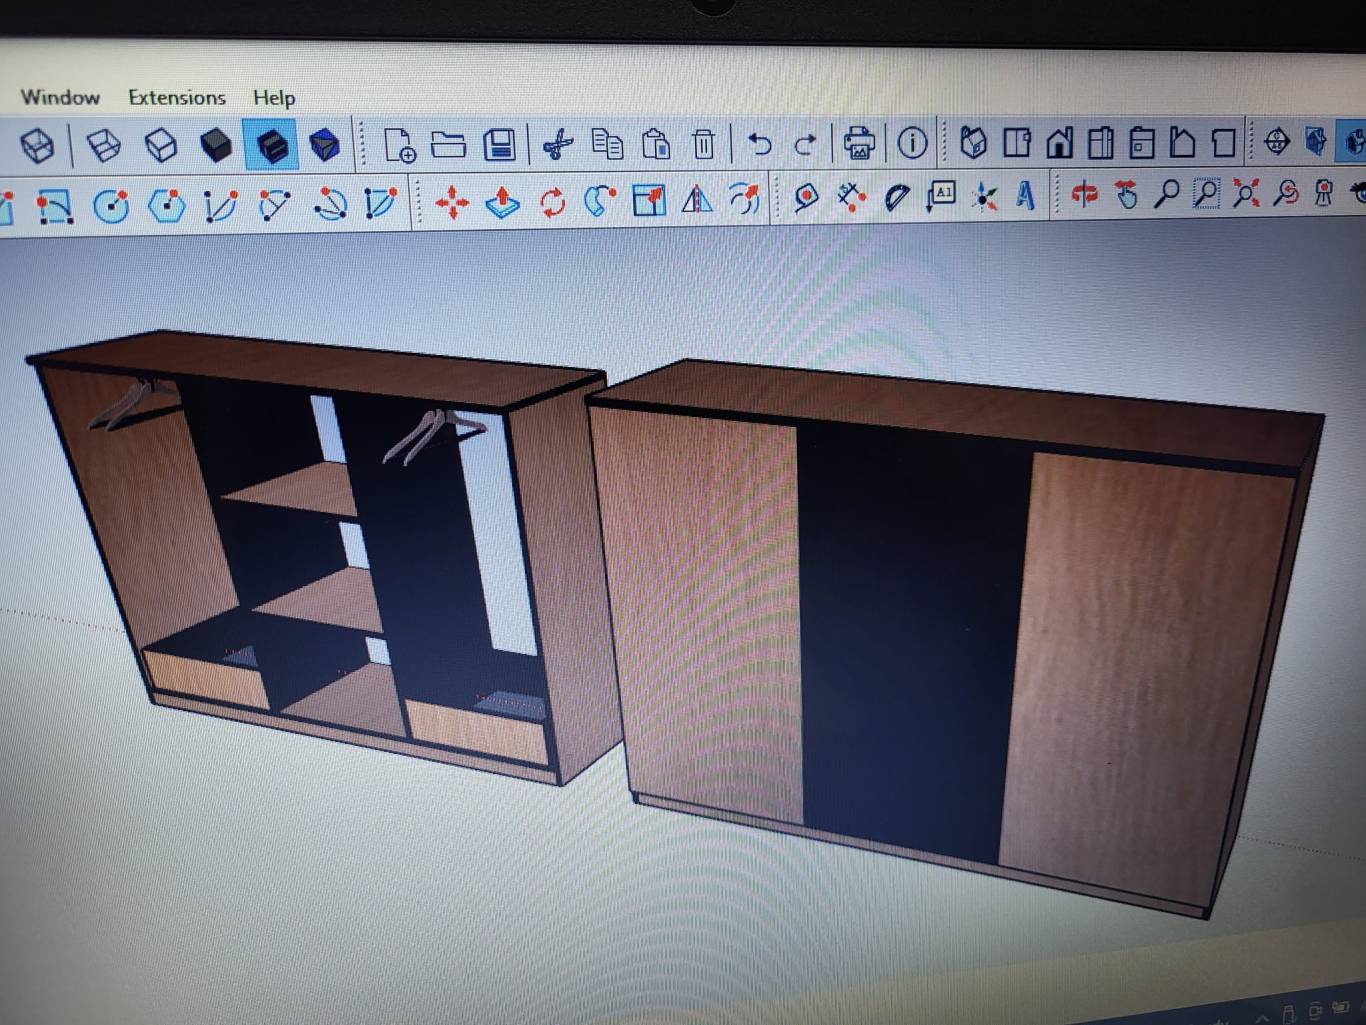Select the Move tool
The width and height of the screenshot is (1366, 1025).
pos(452,202)
